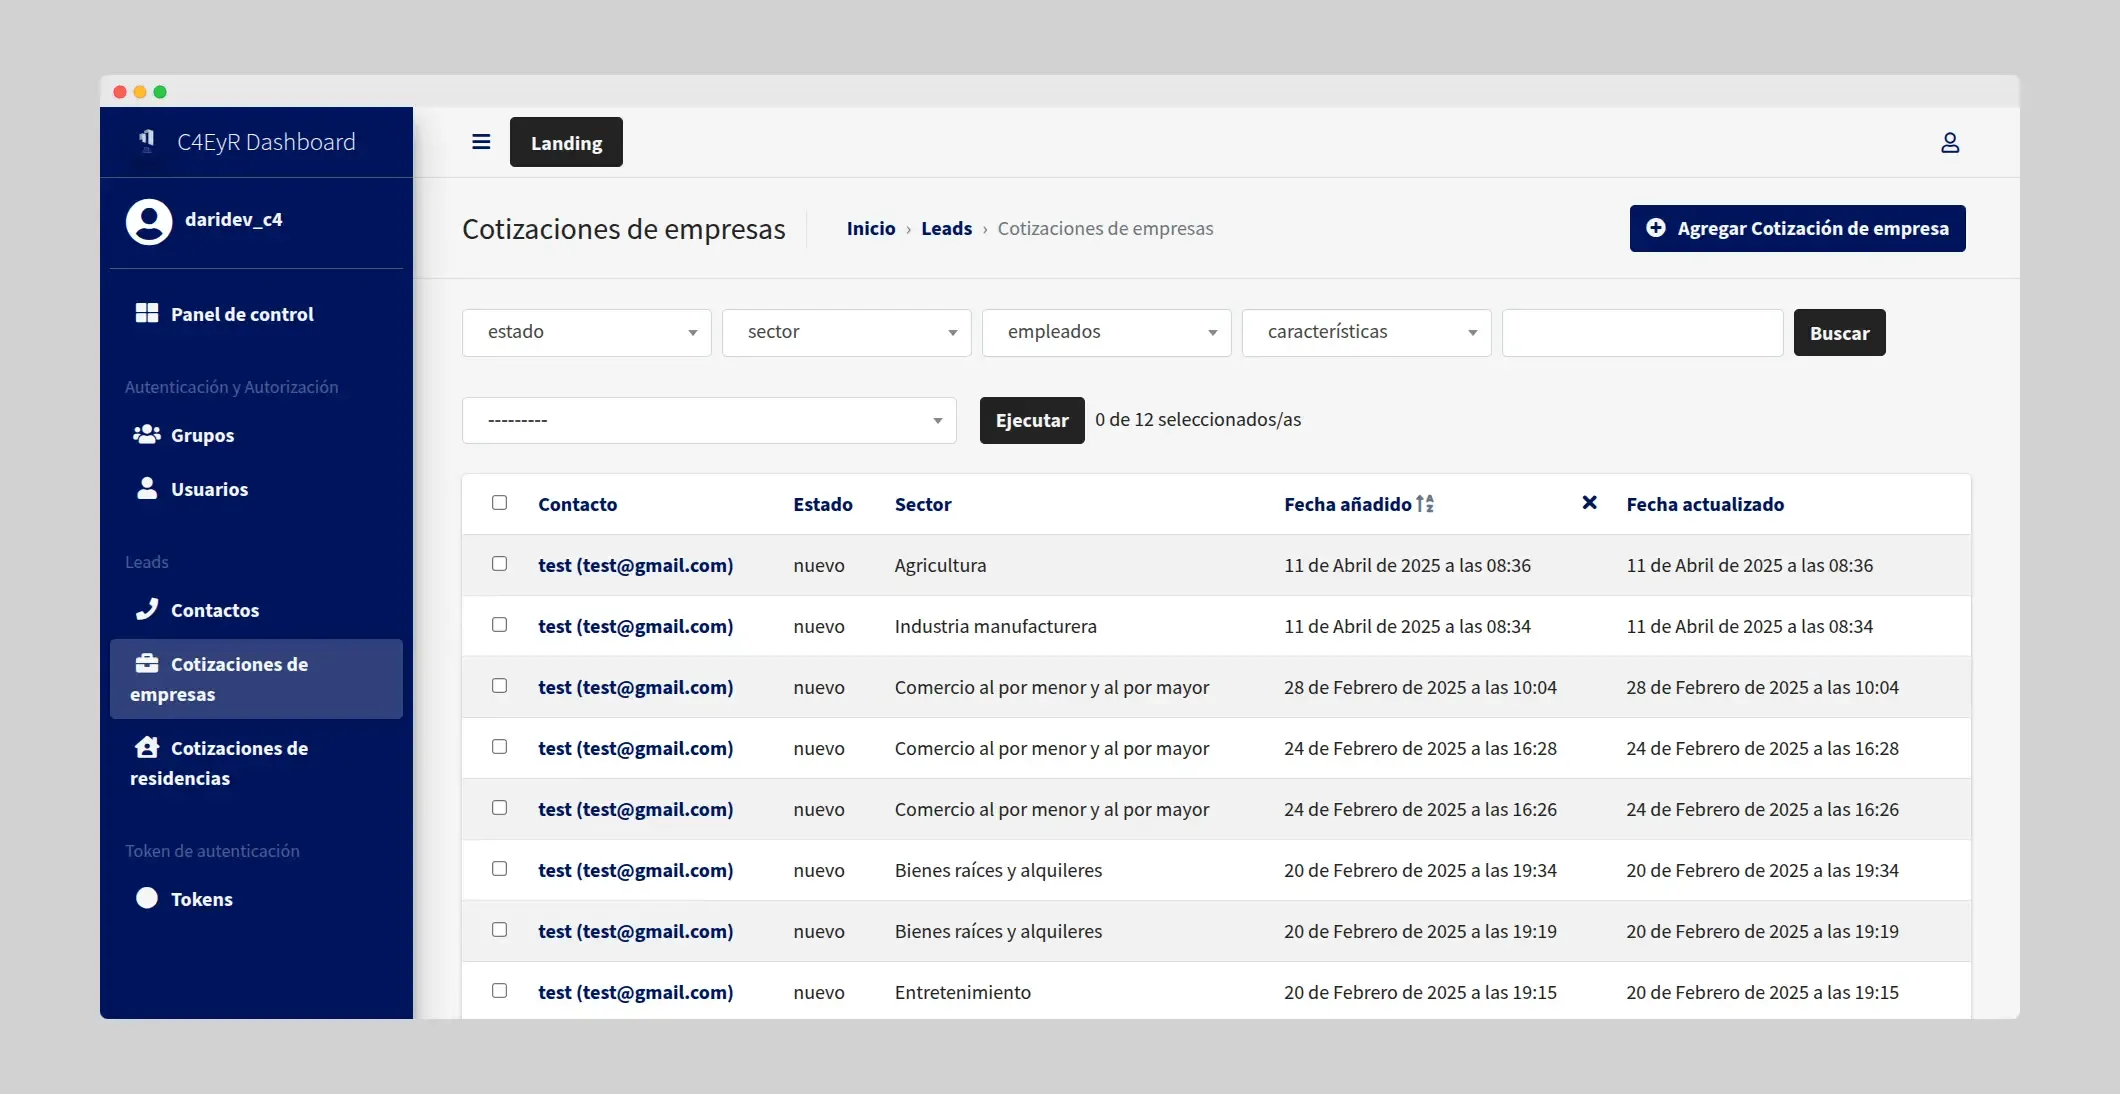The image size is (2120, 1094).
Task: Click the daridev_c4 profile avatar icon
Action: click(x=149, y=221)
